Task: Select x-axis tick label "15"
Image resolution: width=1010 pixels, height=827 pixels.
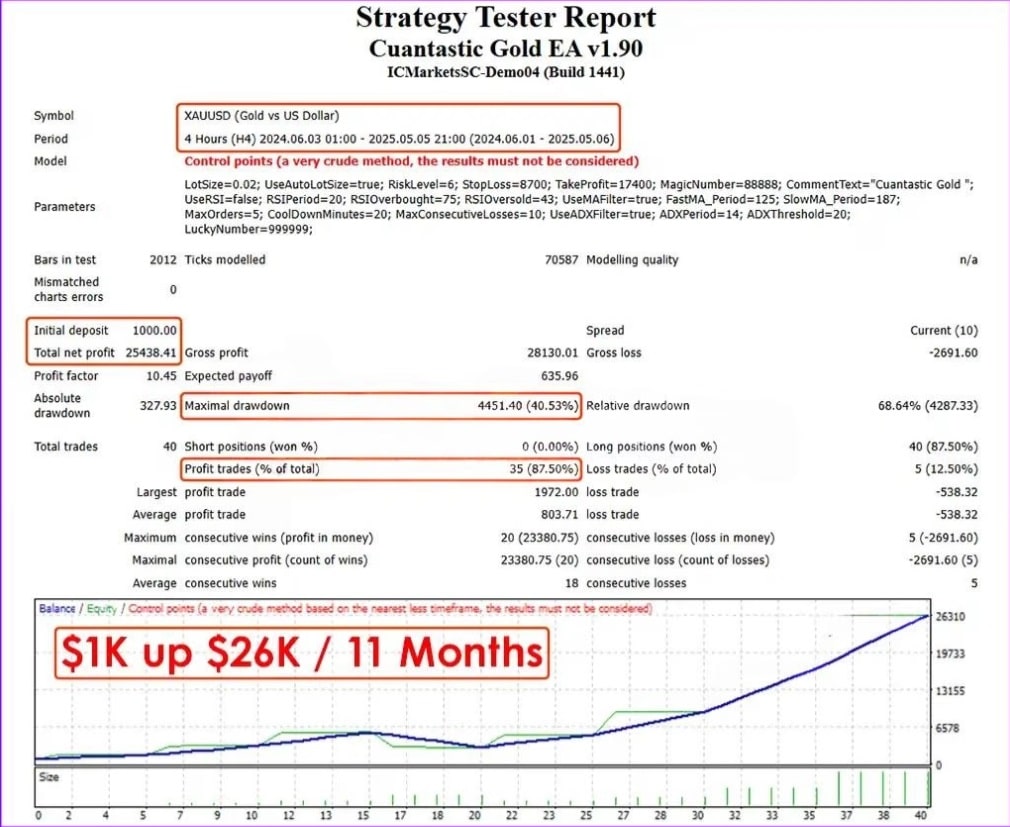Action: 363,816
